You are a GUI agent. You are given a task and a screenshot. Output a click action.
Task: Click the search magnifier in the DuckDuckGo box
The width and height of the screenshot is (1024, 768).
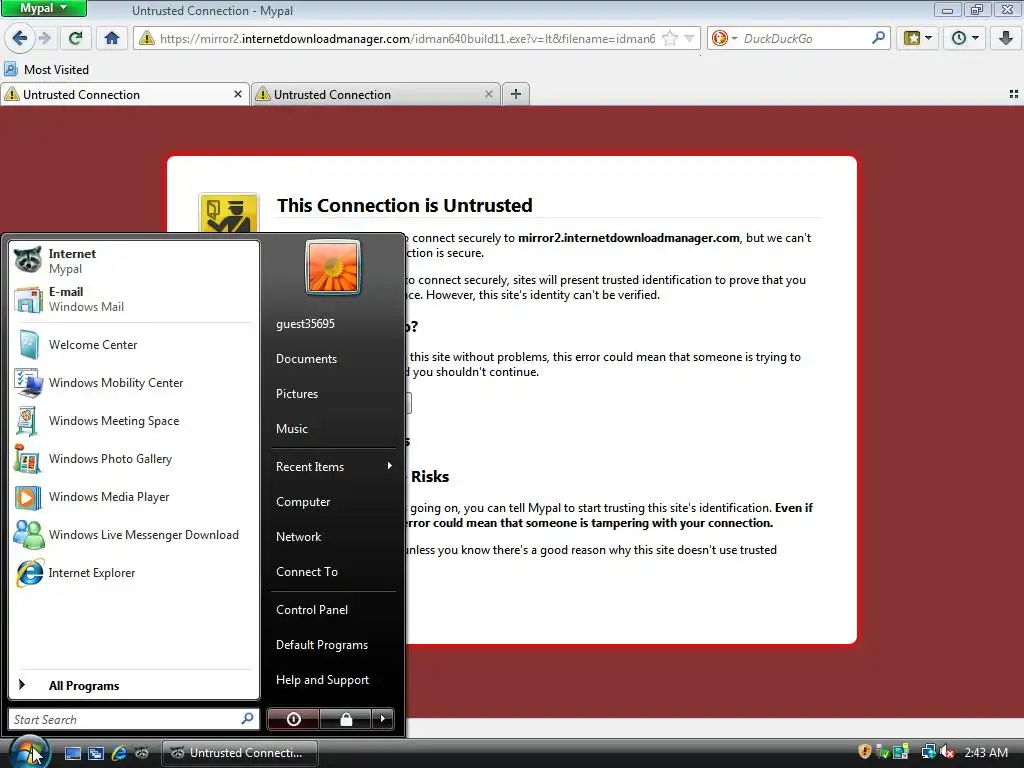pyautogui.click(x=878, y=38)
